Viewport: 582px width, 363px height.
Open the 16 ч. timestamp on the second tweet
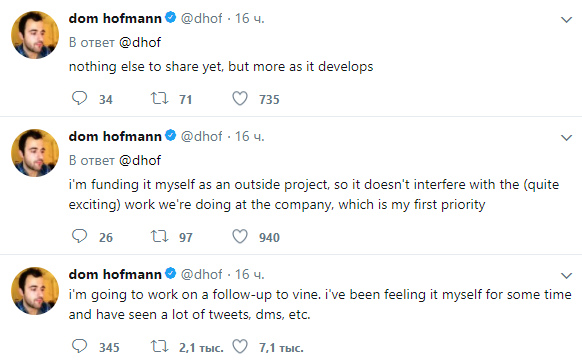[x=249, y=137]
